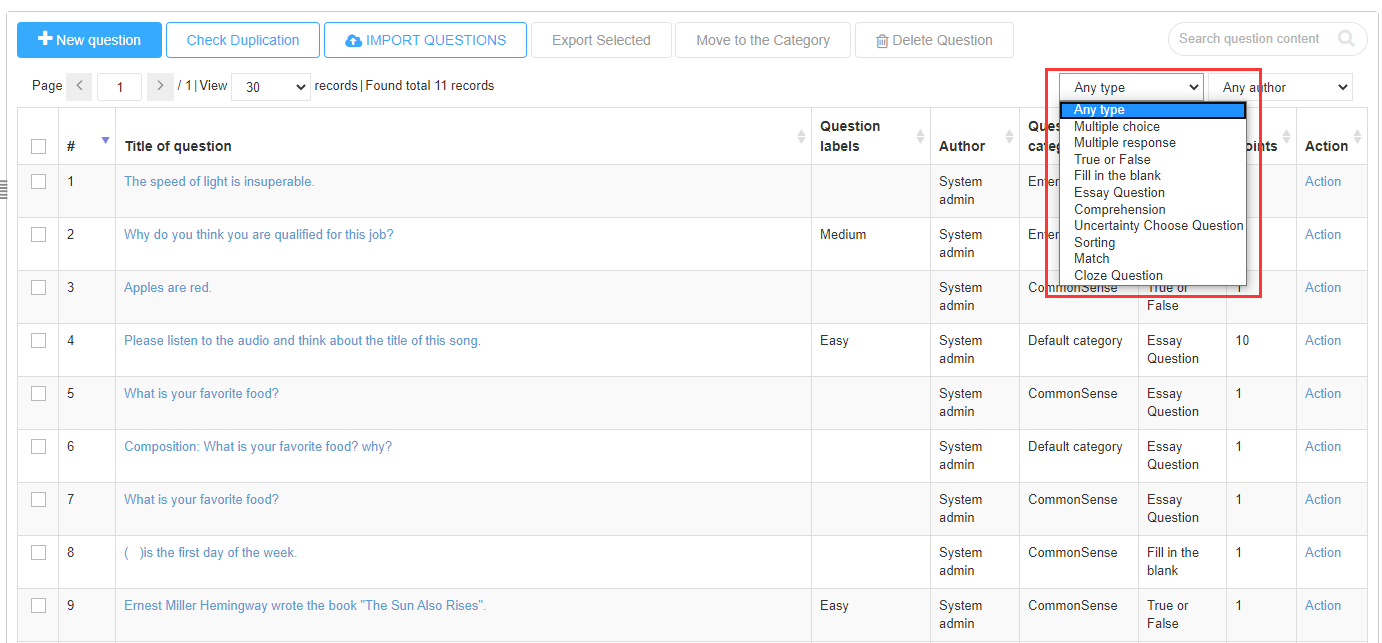Viewport: 1382px width, 643px height.
Task: Sort by the Action column arrows
Action: tap(1357, 136)
